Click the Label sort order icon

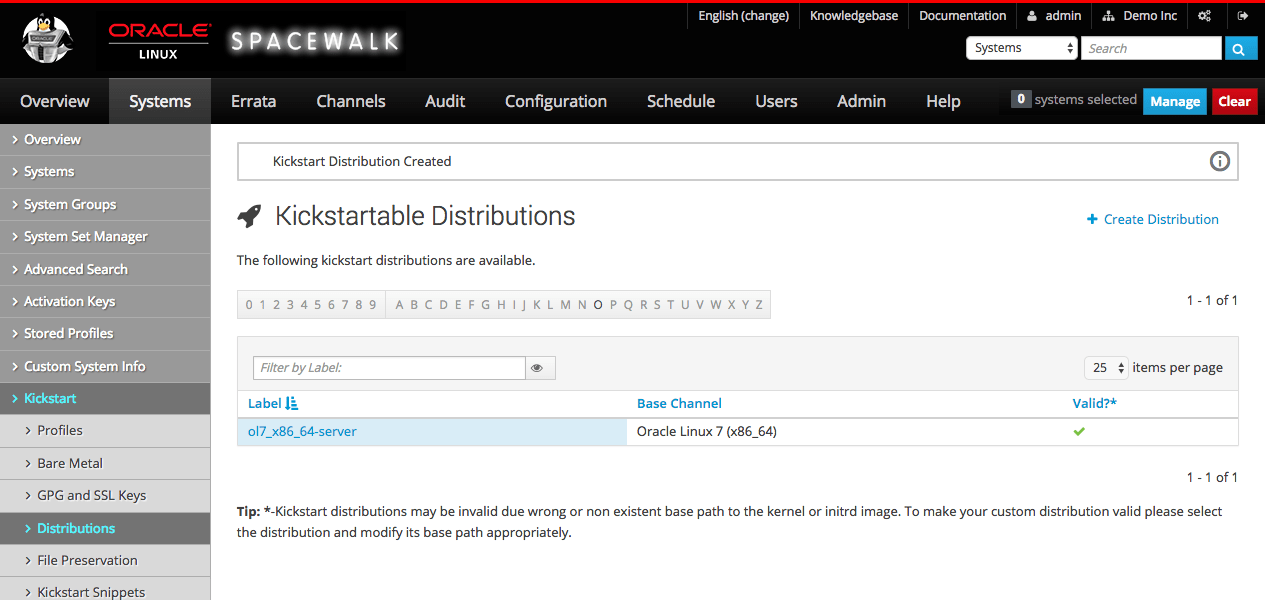292,403
